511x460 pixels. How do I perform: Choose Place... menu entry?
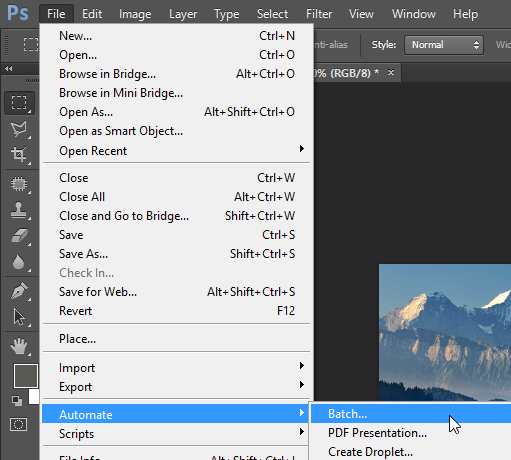coord(176,339)
